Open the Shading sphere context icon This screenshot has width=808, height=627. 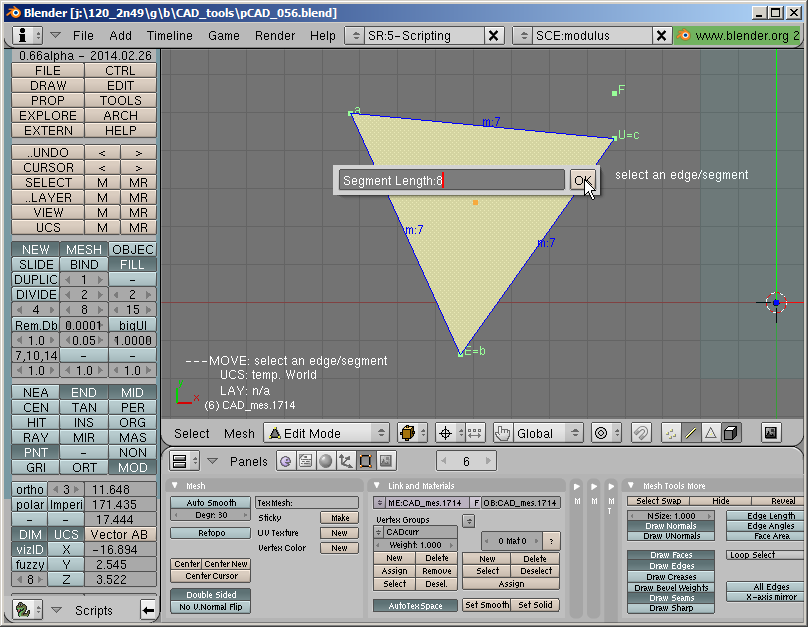(x=325, y=461)
